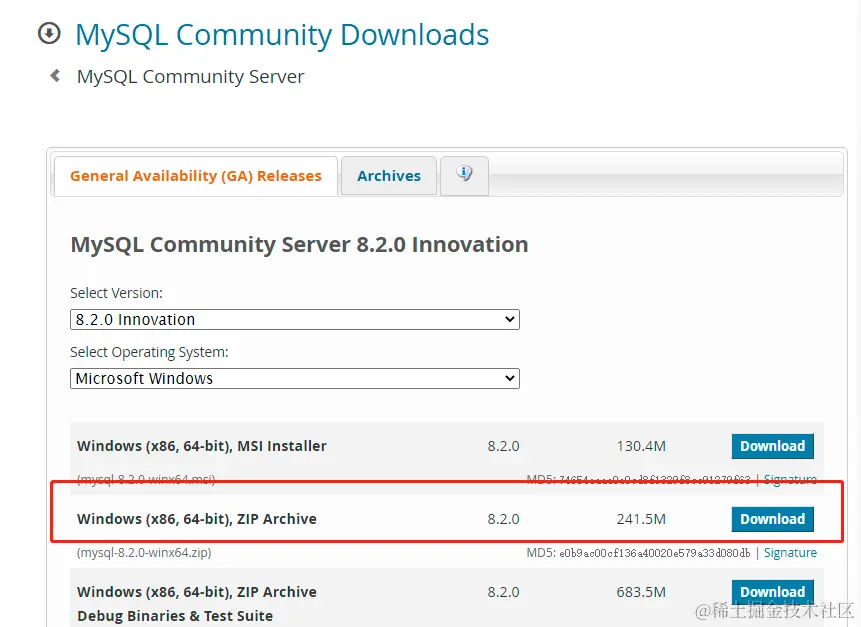The image size is (861, 627).
Task: Open the information icon tab
Action: (464, 175)
